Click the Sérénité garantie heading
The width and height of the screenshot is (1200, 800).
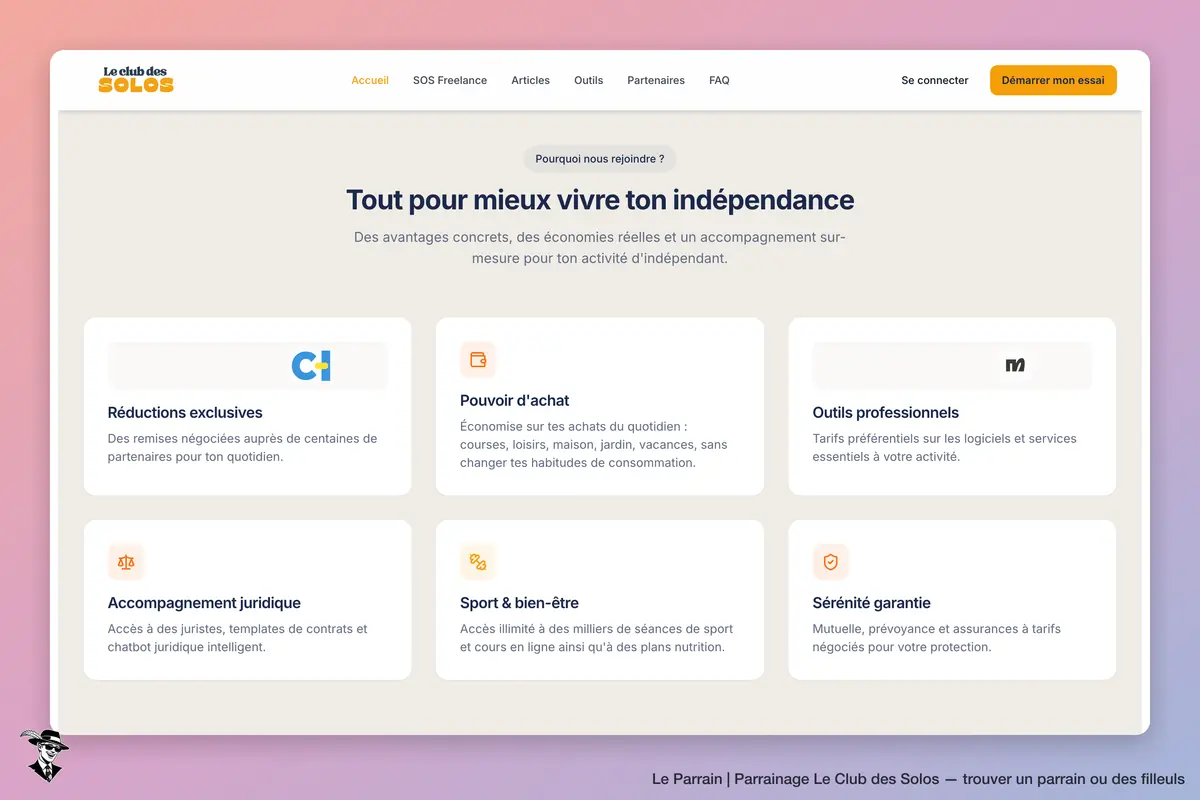click(872, 603)
